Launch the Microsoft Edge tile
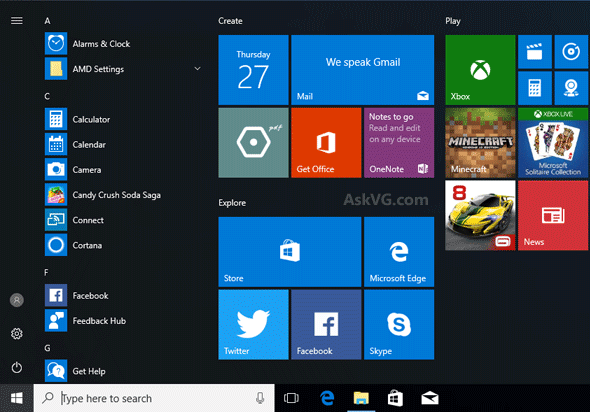 pos(399,252)
